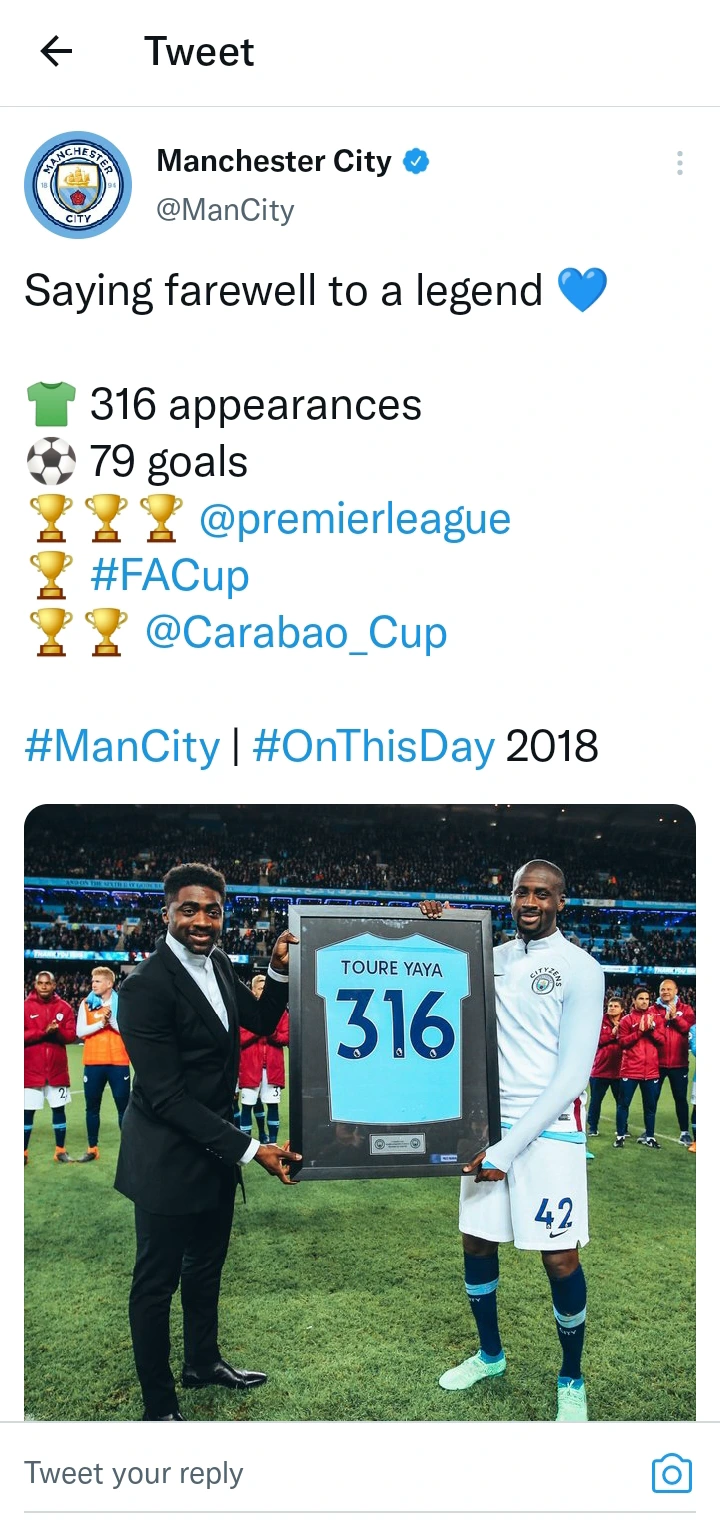Open the tweet's three-dot options menu

(x=680, y=163)
